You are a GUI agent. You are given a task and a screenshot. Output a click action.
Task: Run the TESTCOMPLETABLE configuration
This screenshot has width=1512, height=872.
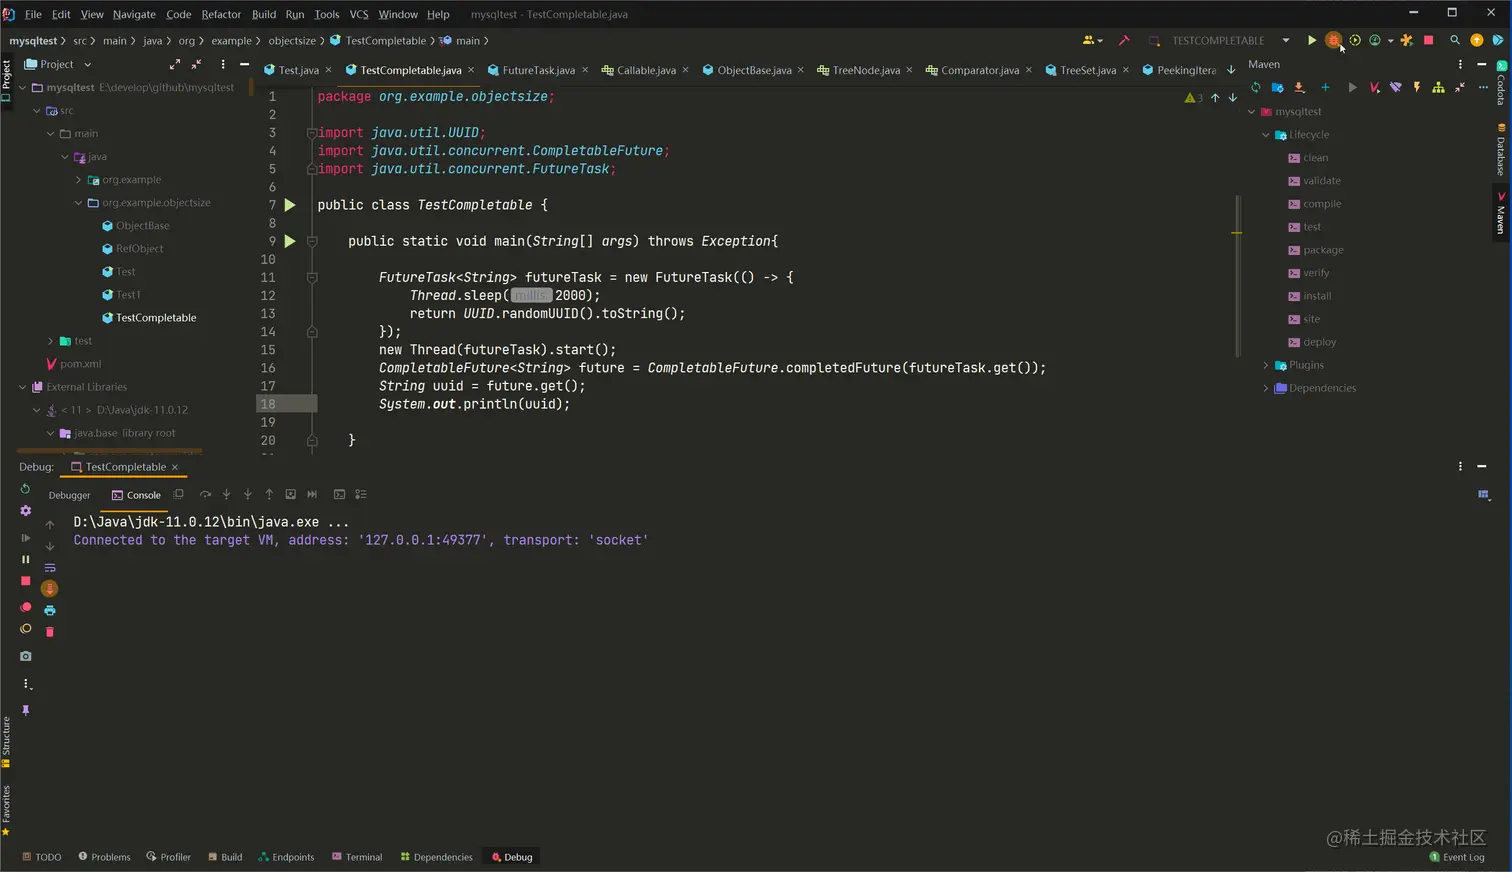(1312, 41)
